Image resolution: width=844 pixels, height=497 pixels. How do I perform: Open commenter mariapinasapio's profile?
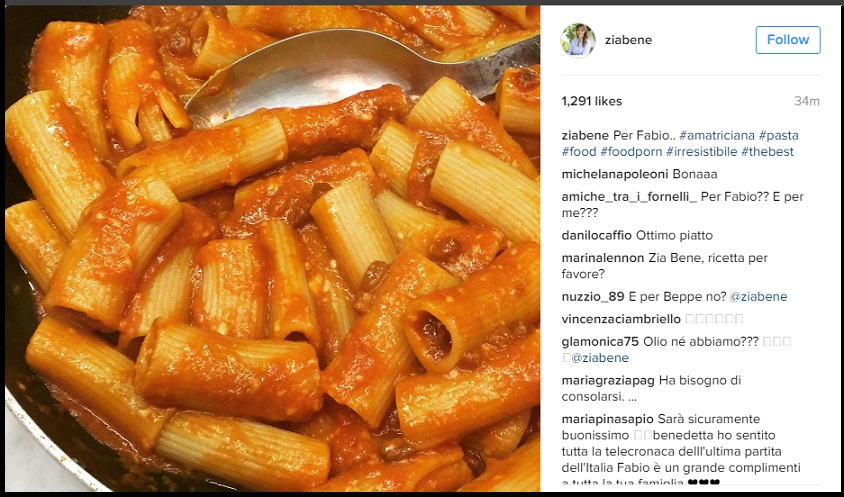[607, 419]
